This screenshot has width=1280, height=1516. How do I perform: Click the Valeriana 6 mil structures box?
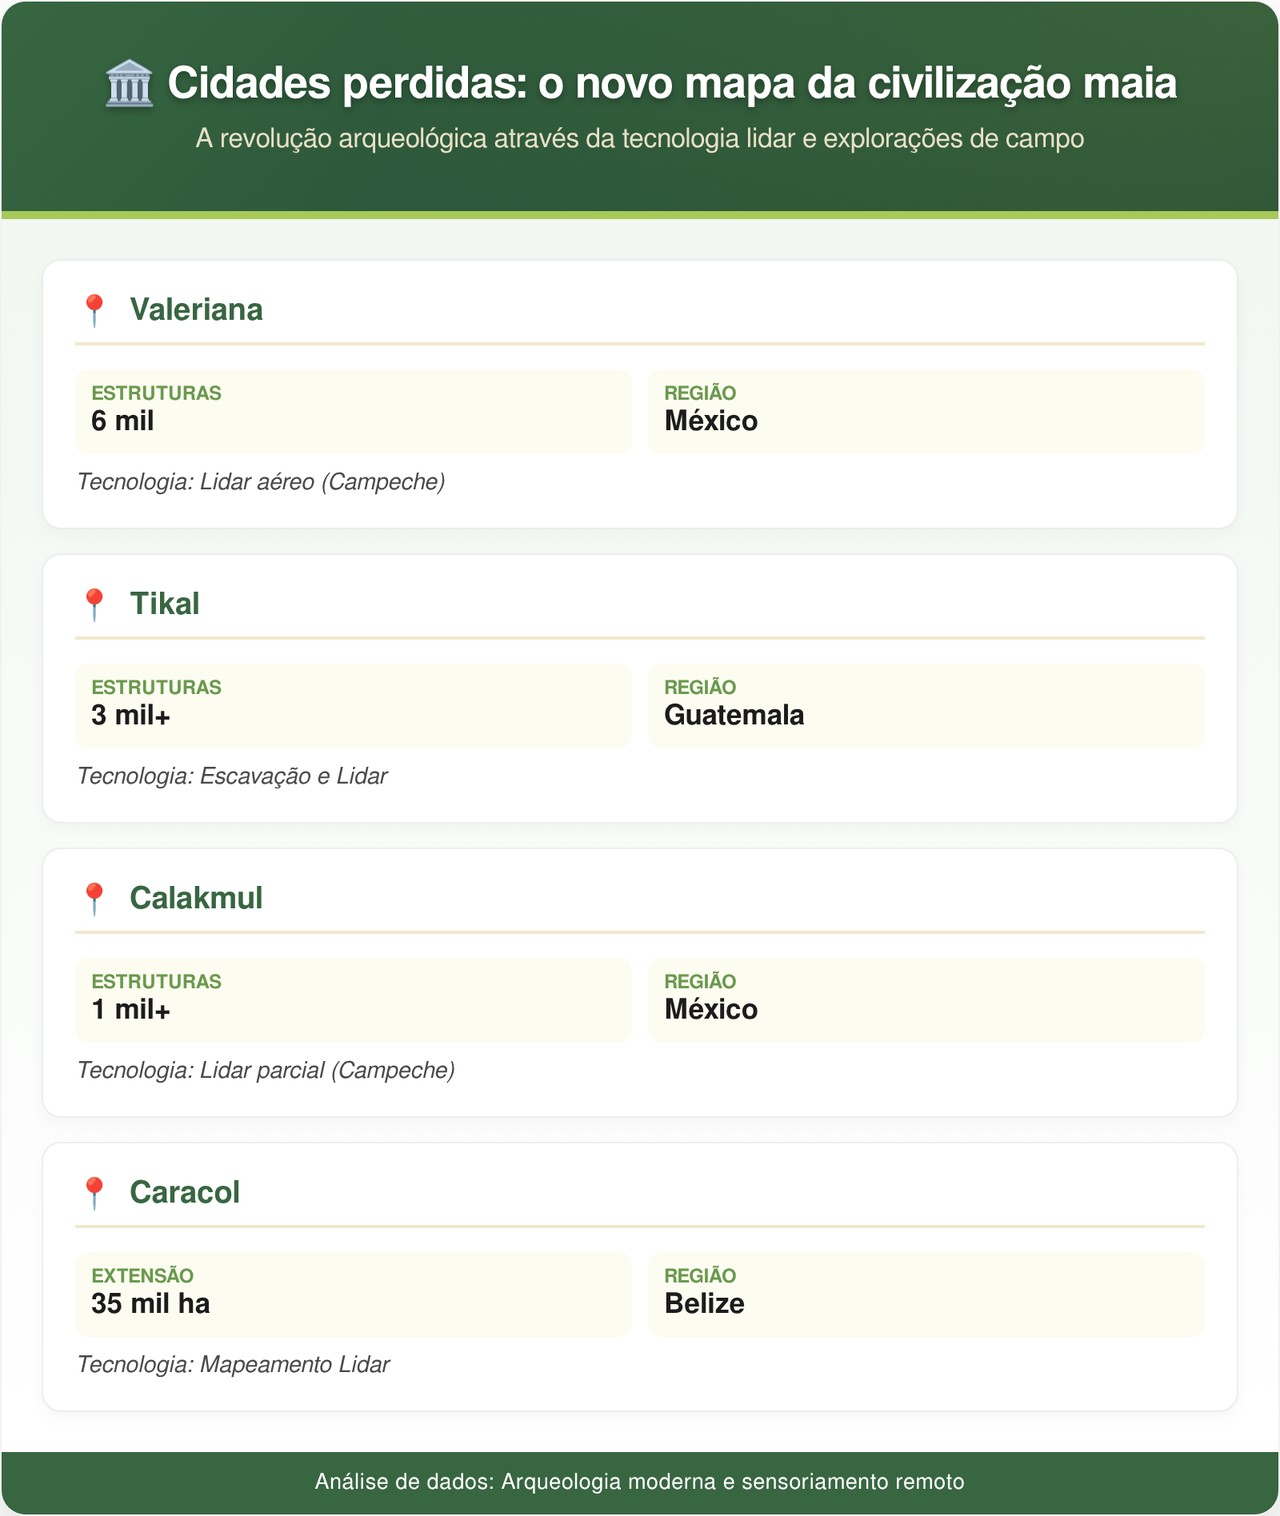(x=353, y=411)
